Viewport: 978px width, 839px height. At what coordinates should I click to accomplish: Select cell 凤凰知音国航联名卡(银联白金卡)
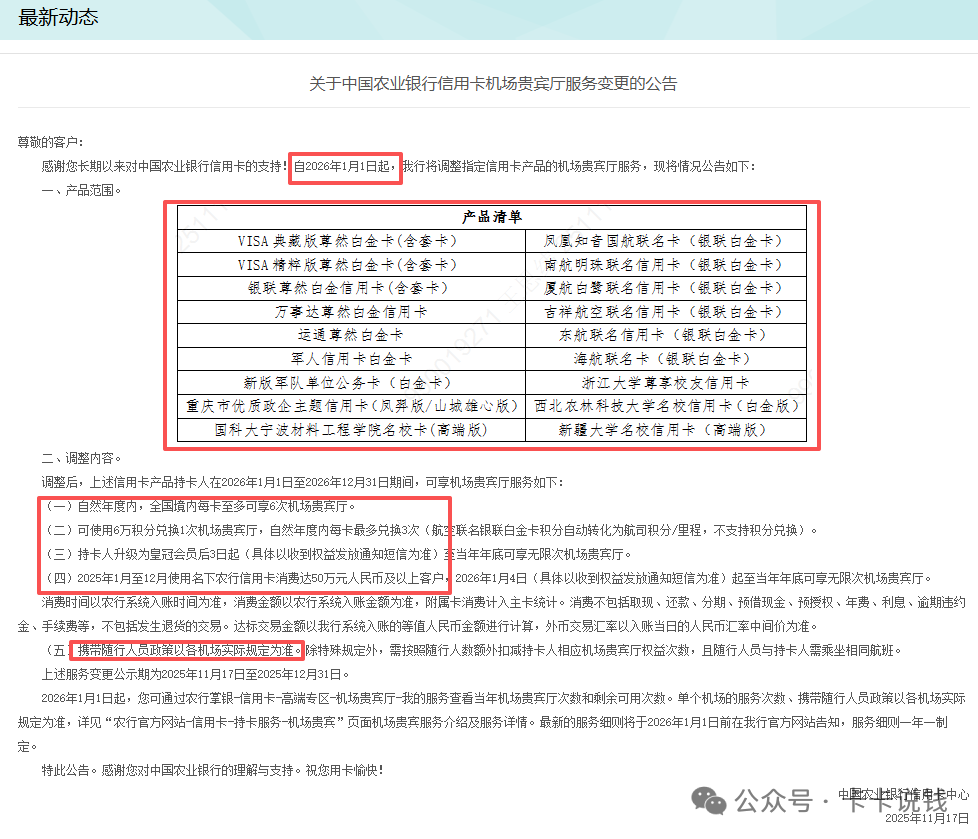point(666,241)
